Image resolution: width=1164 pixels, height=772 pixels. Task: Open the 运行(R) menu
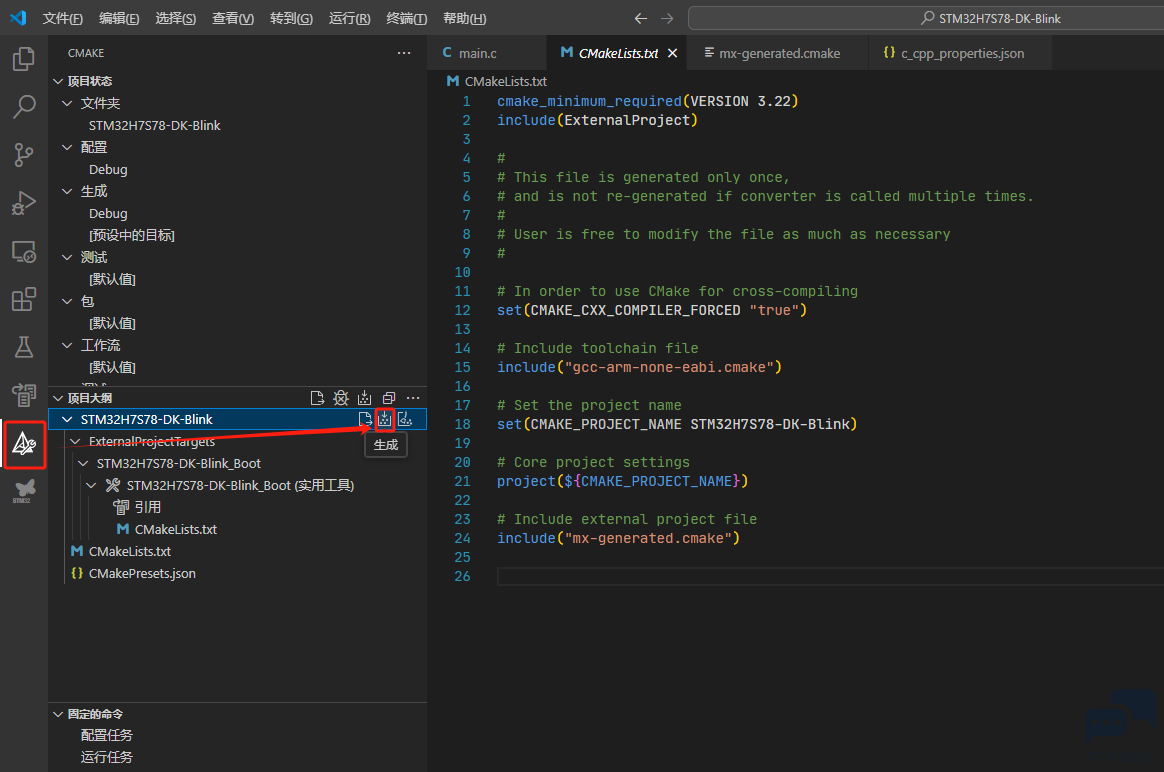[349, 19]
